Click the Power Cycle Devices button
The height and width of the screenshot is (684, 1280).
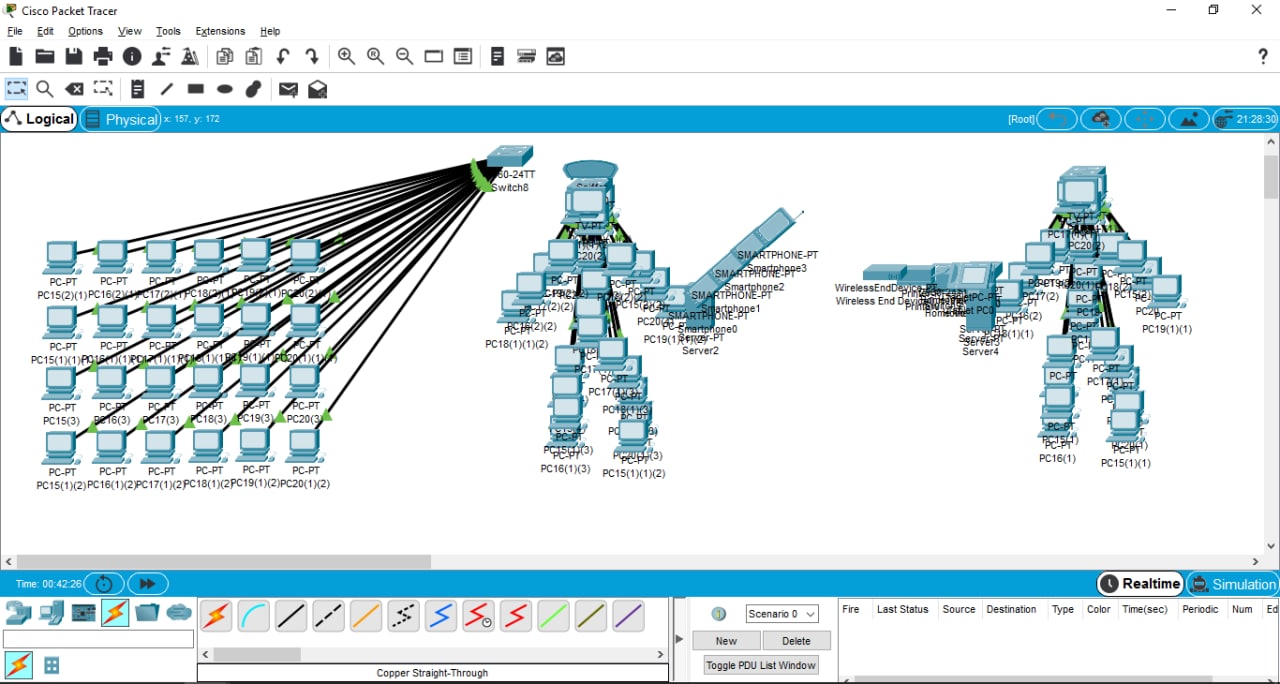(x=104, y=584)
